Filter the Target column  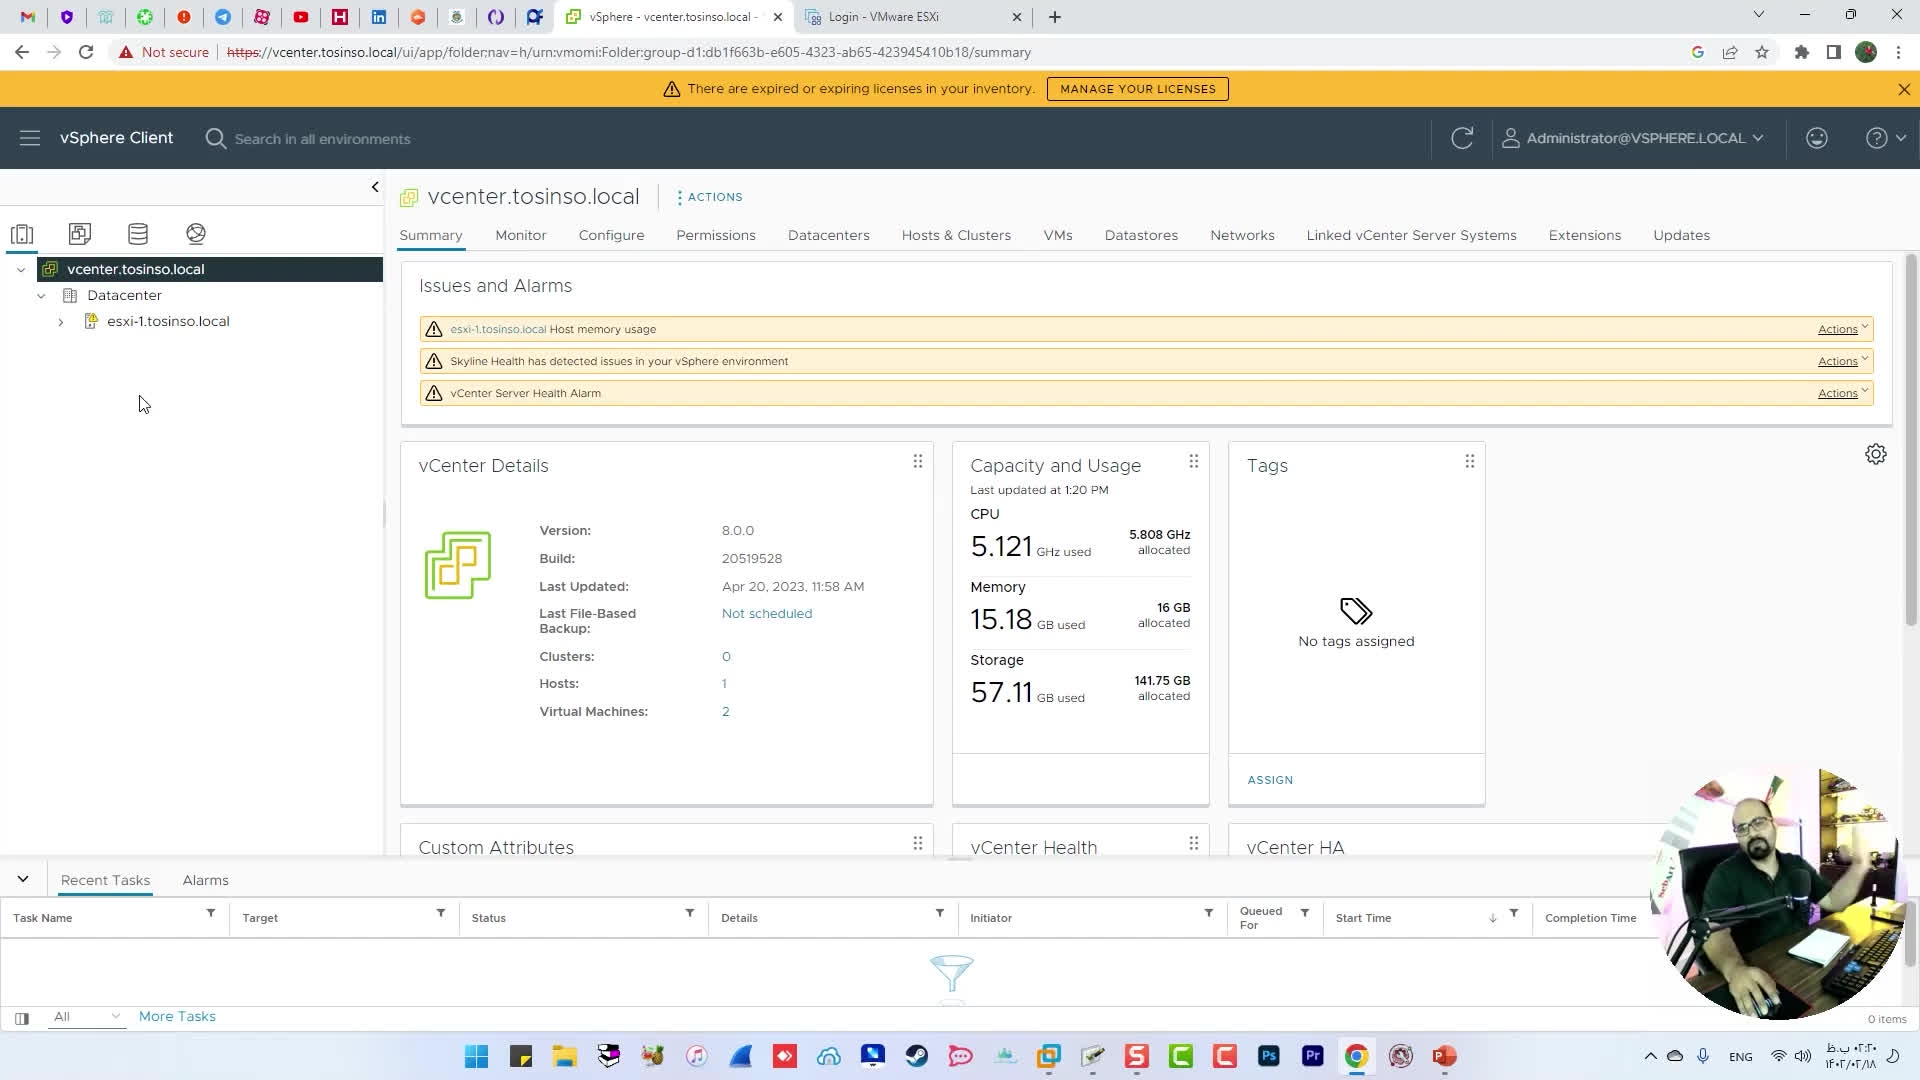point(440,913)
